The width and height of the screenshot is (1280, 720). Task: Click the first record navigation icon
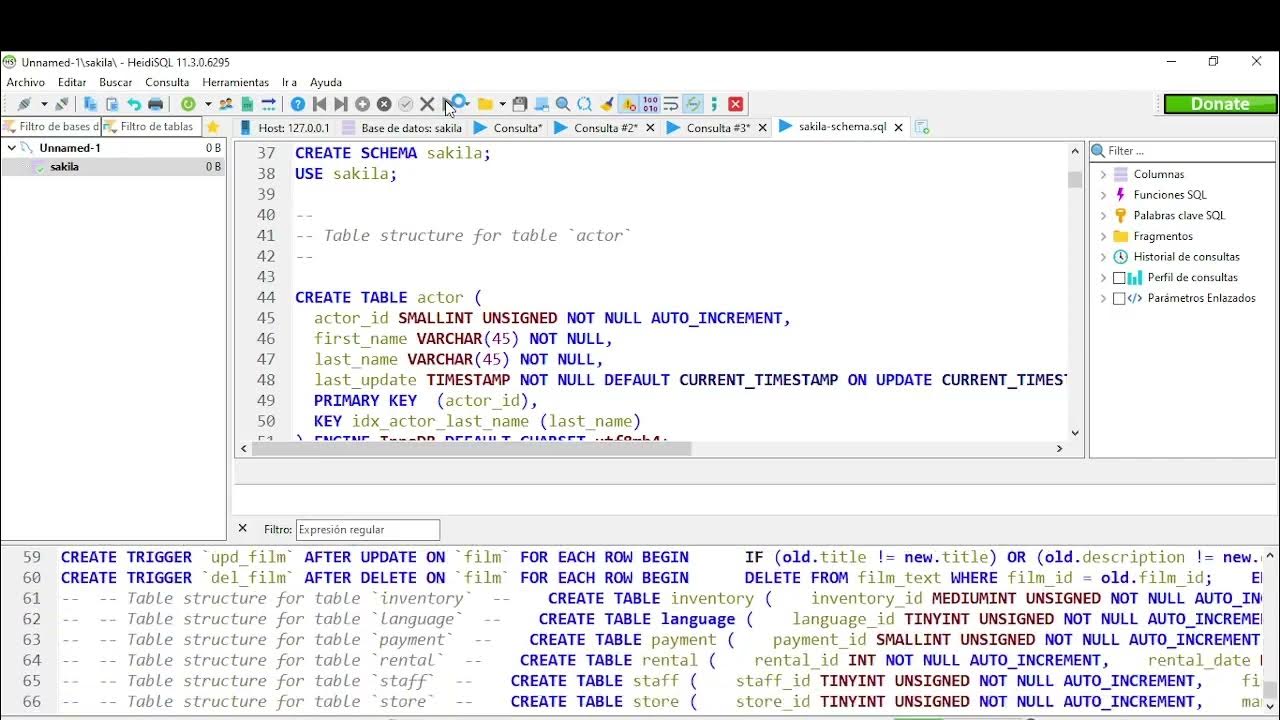pyautogui.click(x=320, y=104)
